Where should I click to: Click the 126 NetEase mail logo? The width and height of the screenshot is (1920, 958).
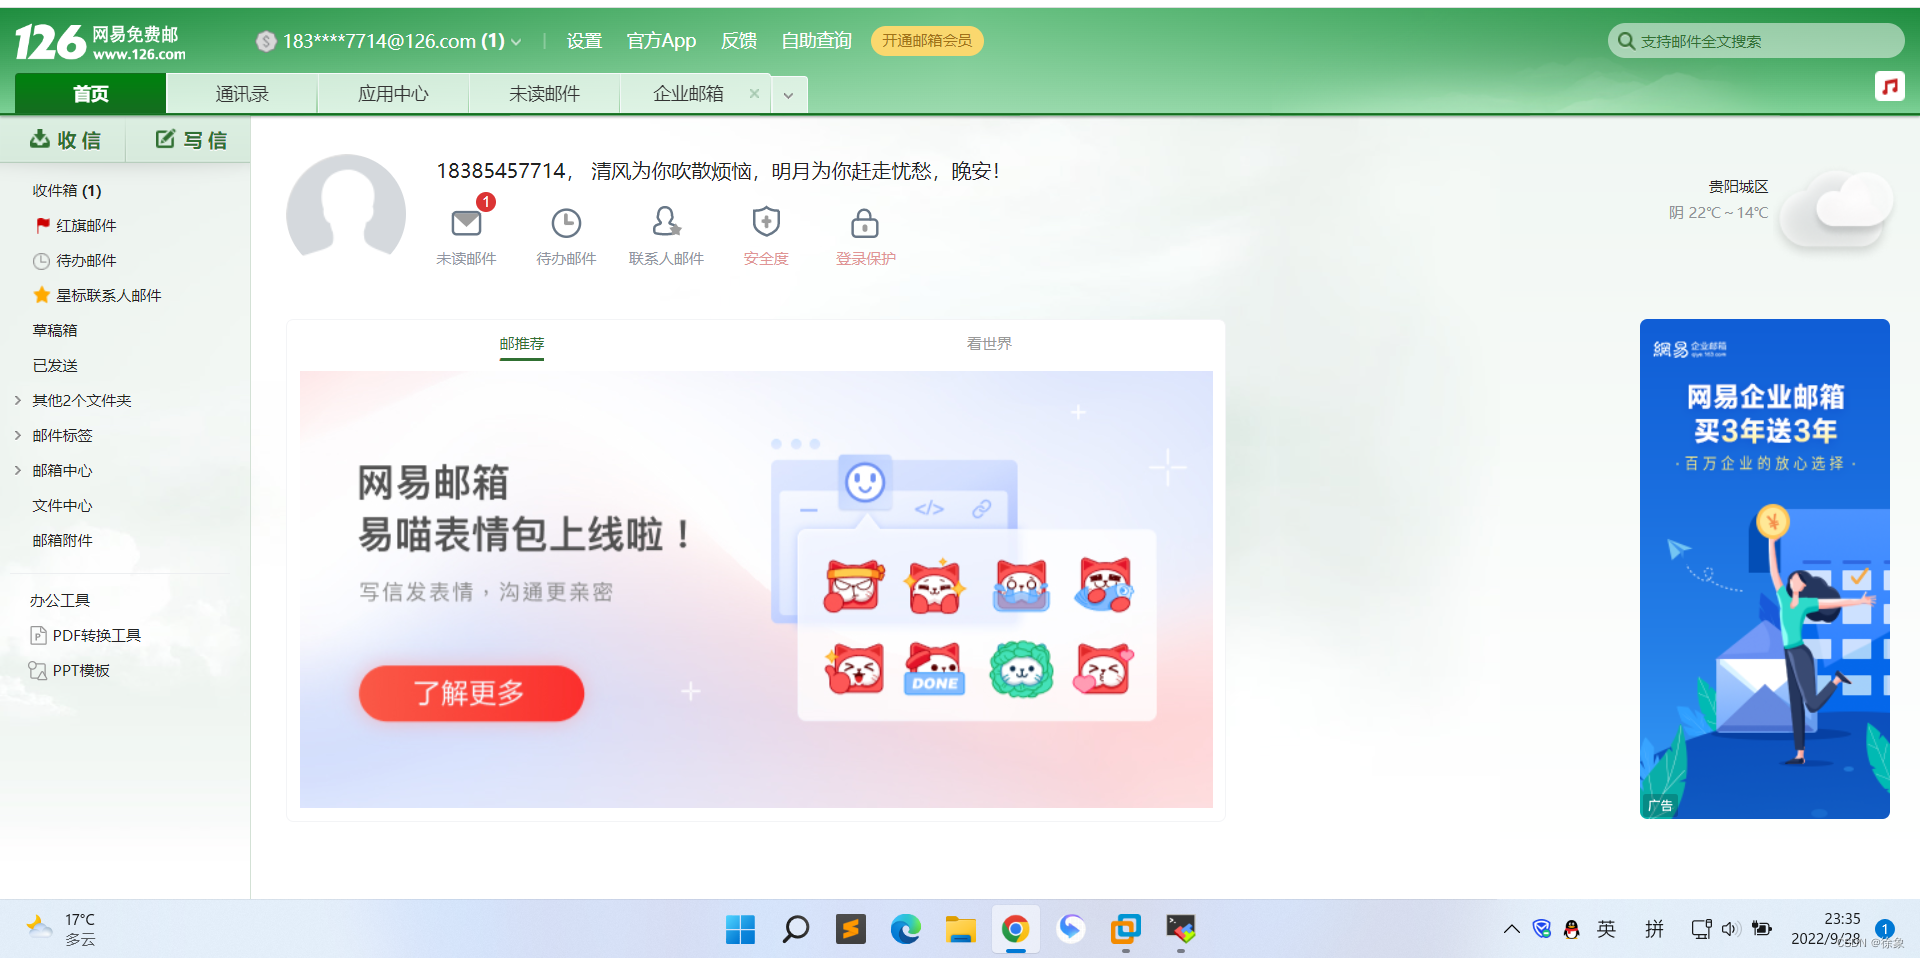(x=100, y=42)
